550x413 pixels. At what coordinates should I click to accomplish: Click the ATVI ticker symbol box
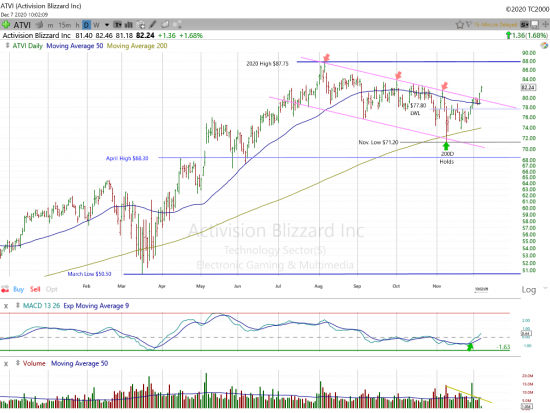tap(22, 25)
